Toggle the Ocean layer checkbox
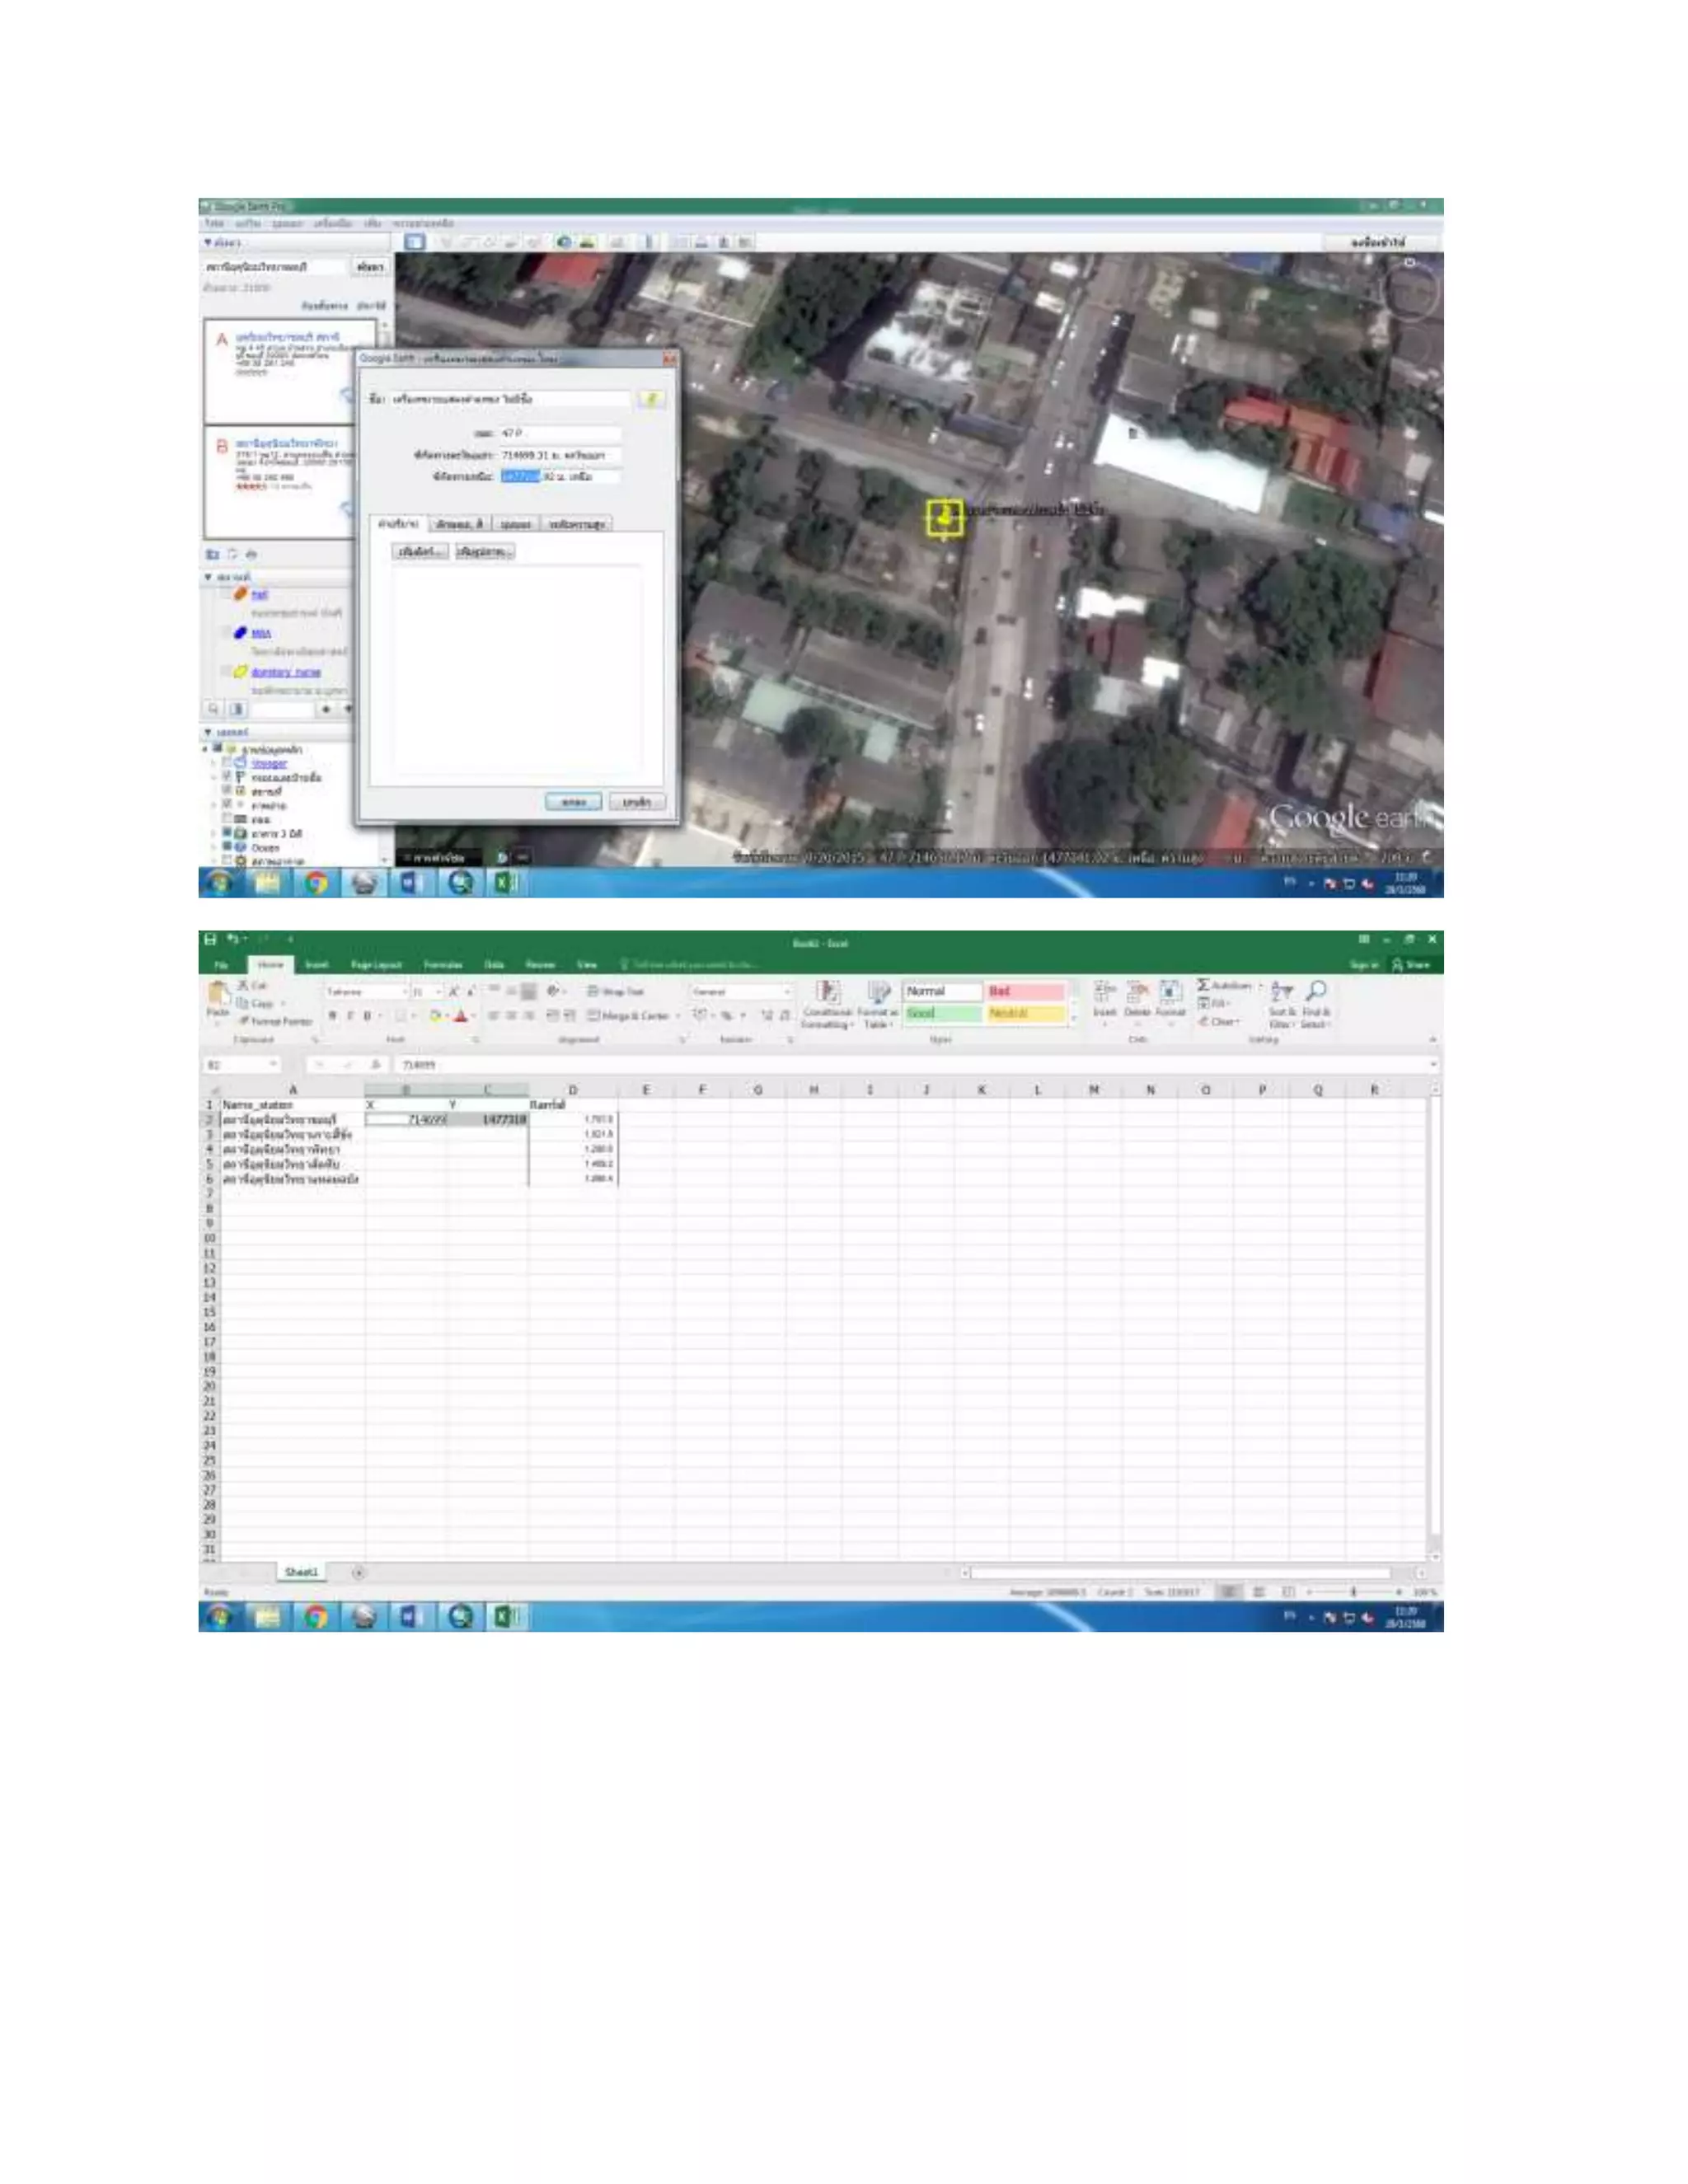The width and height of the screenshot is (1688, 2184). click(227, 847)
